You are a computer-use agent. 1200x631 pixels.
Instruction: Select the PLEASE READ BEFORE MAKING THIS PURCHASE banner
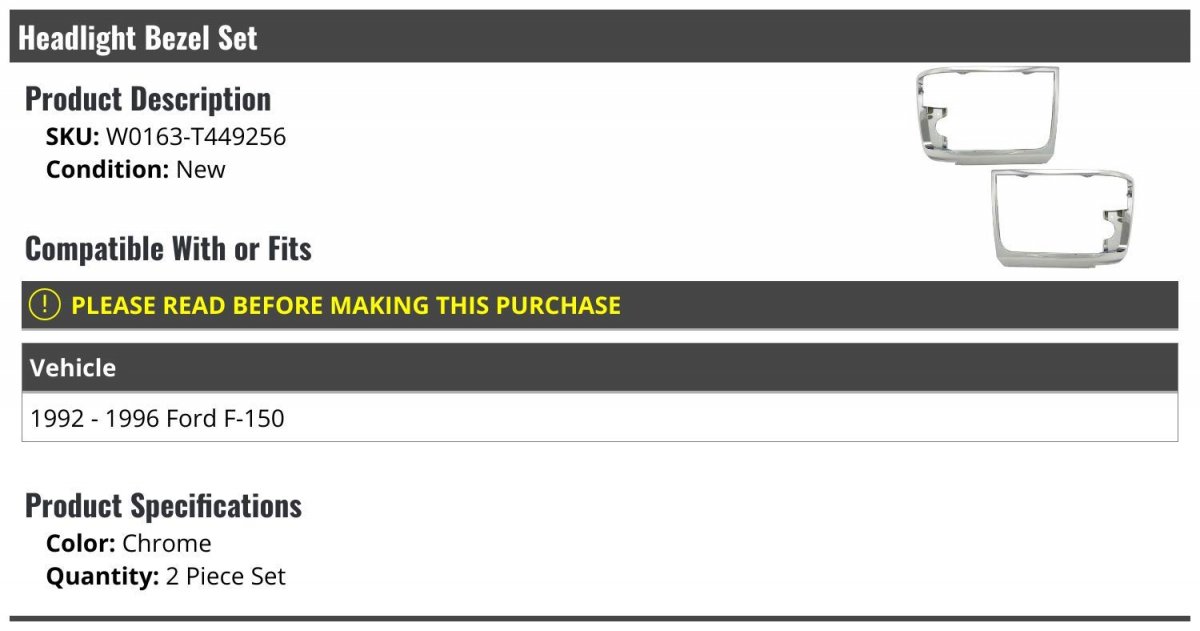pyautogui.click(x=600, y=305)
